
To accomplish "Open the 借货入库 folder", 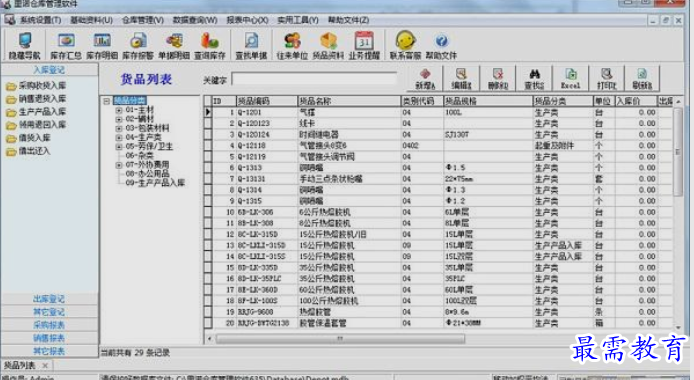I will point(29,138).
